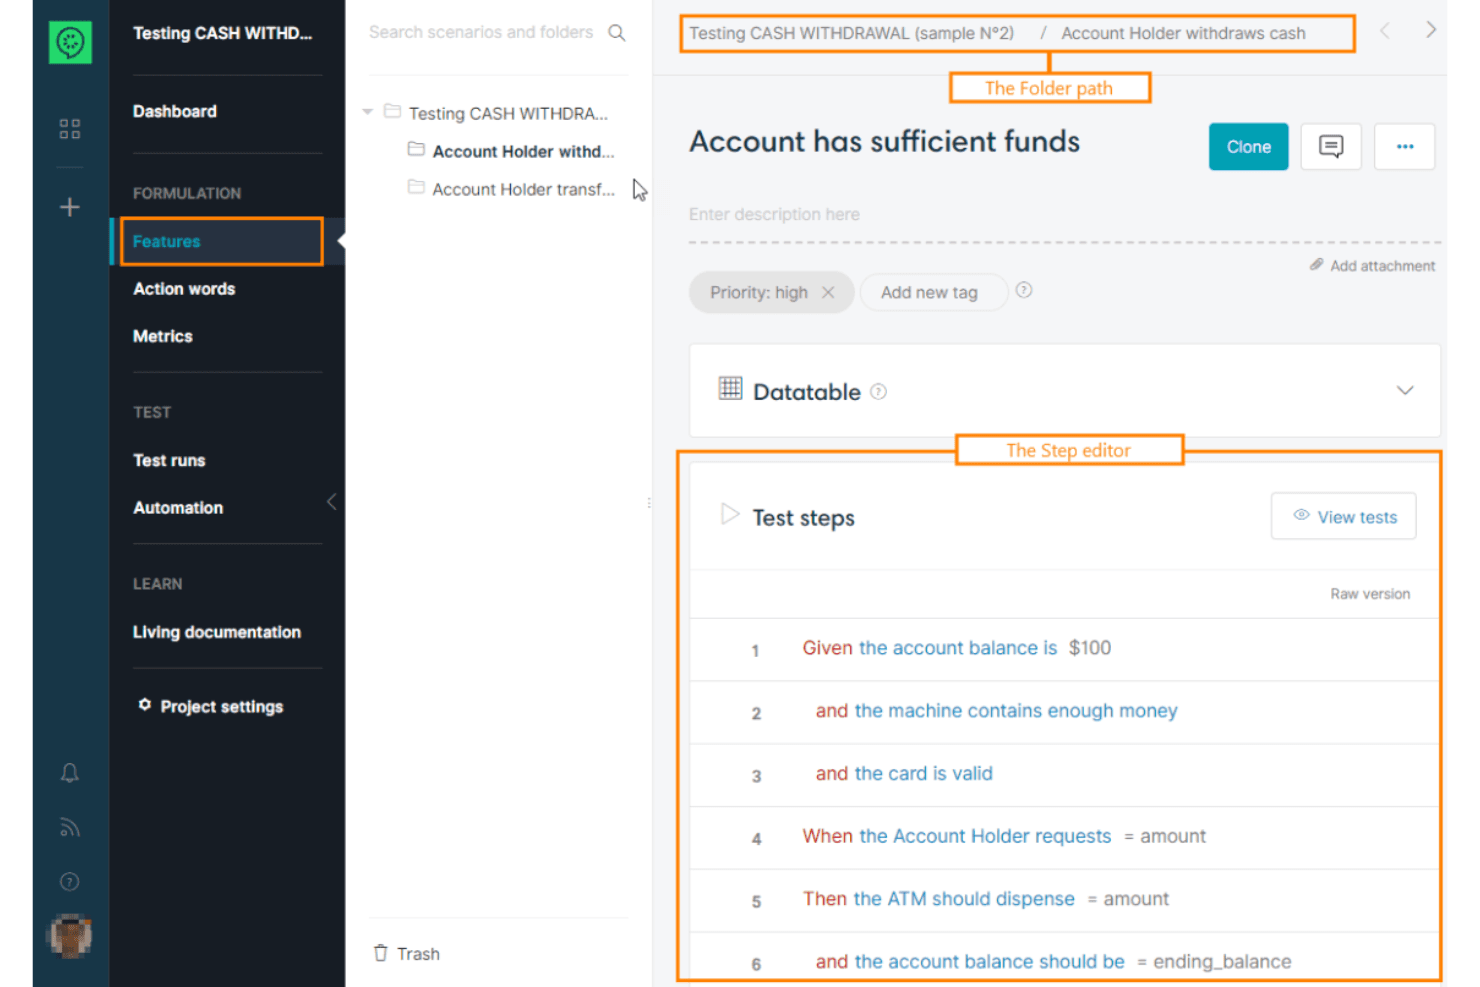Open the help question mark icon in sidebar
Screen dimensions: 1480x987
coord(69,881)
